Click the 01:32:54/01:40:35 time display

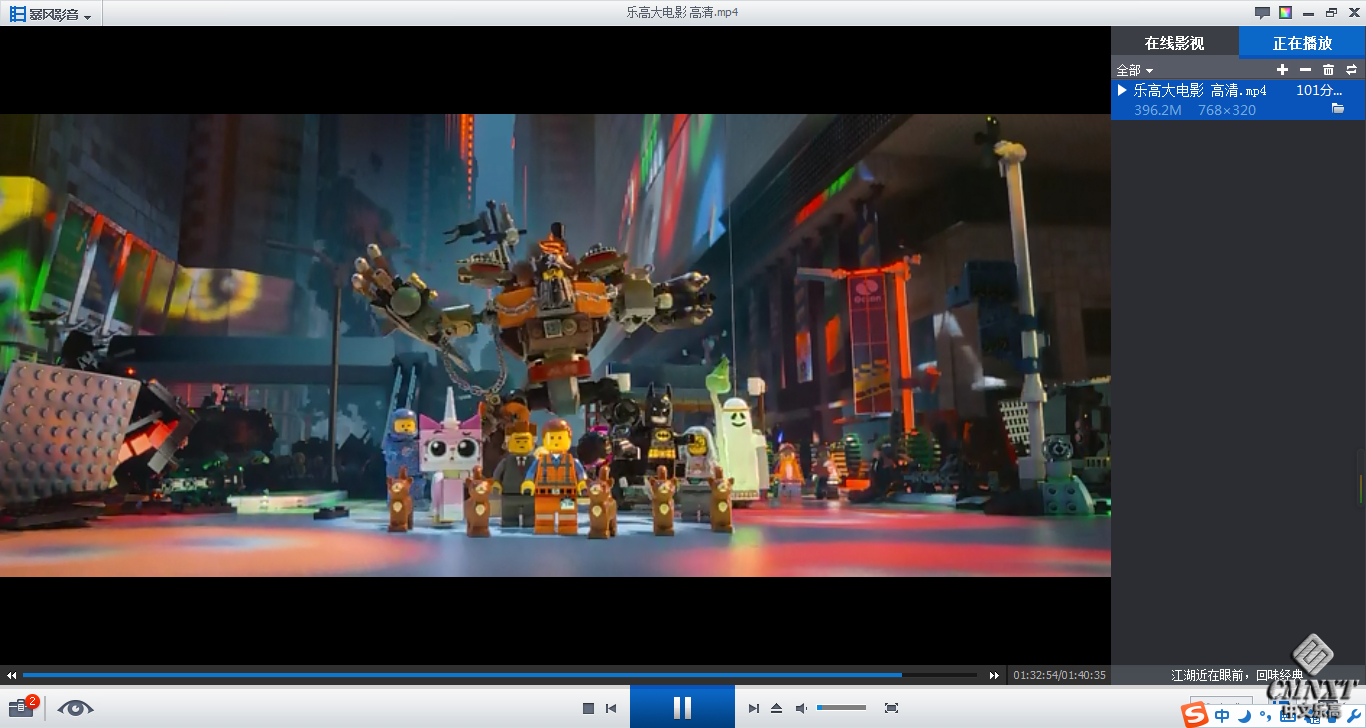tap(1059, 675)
